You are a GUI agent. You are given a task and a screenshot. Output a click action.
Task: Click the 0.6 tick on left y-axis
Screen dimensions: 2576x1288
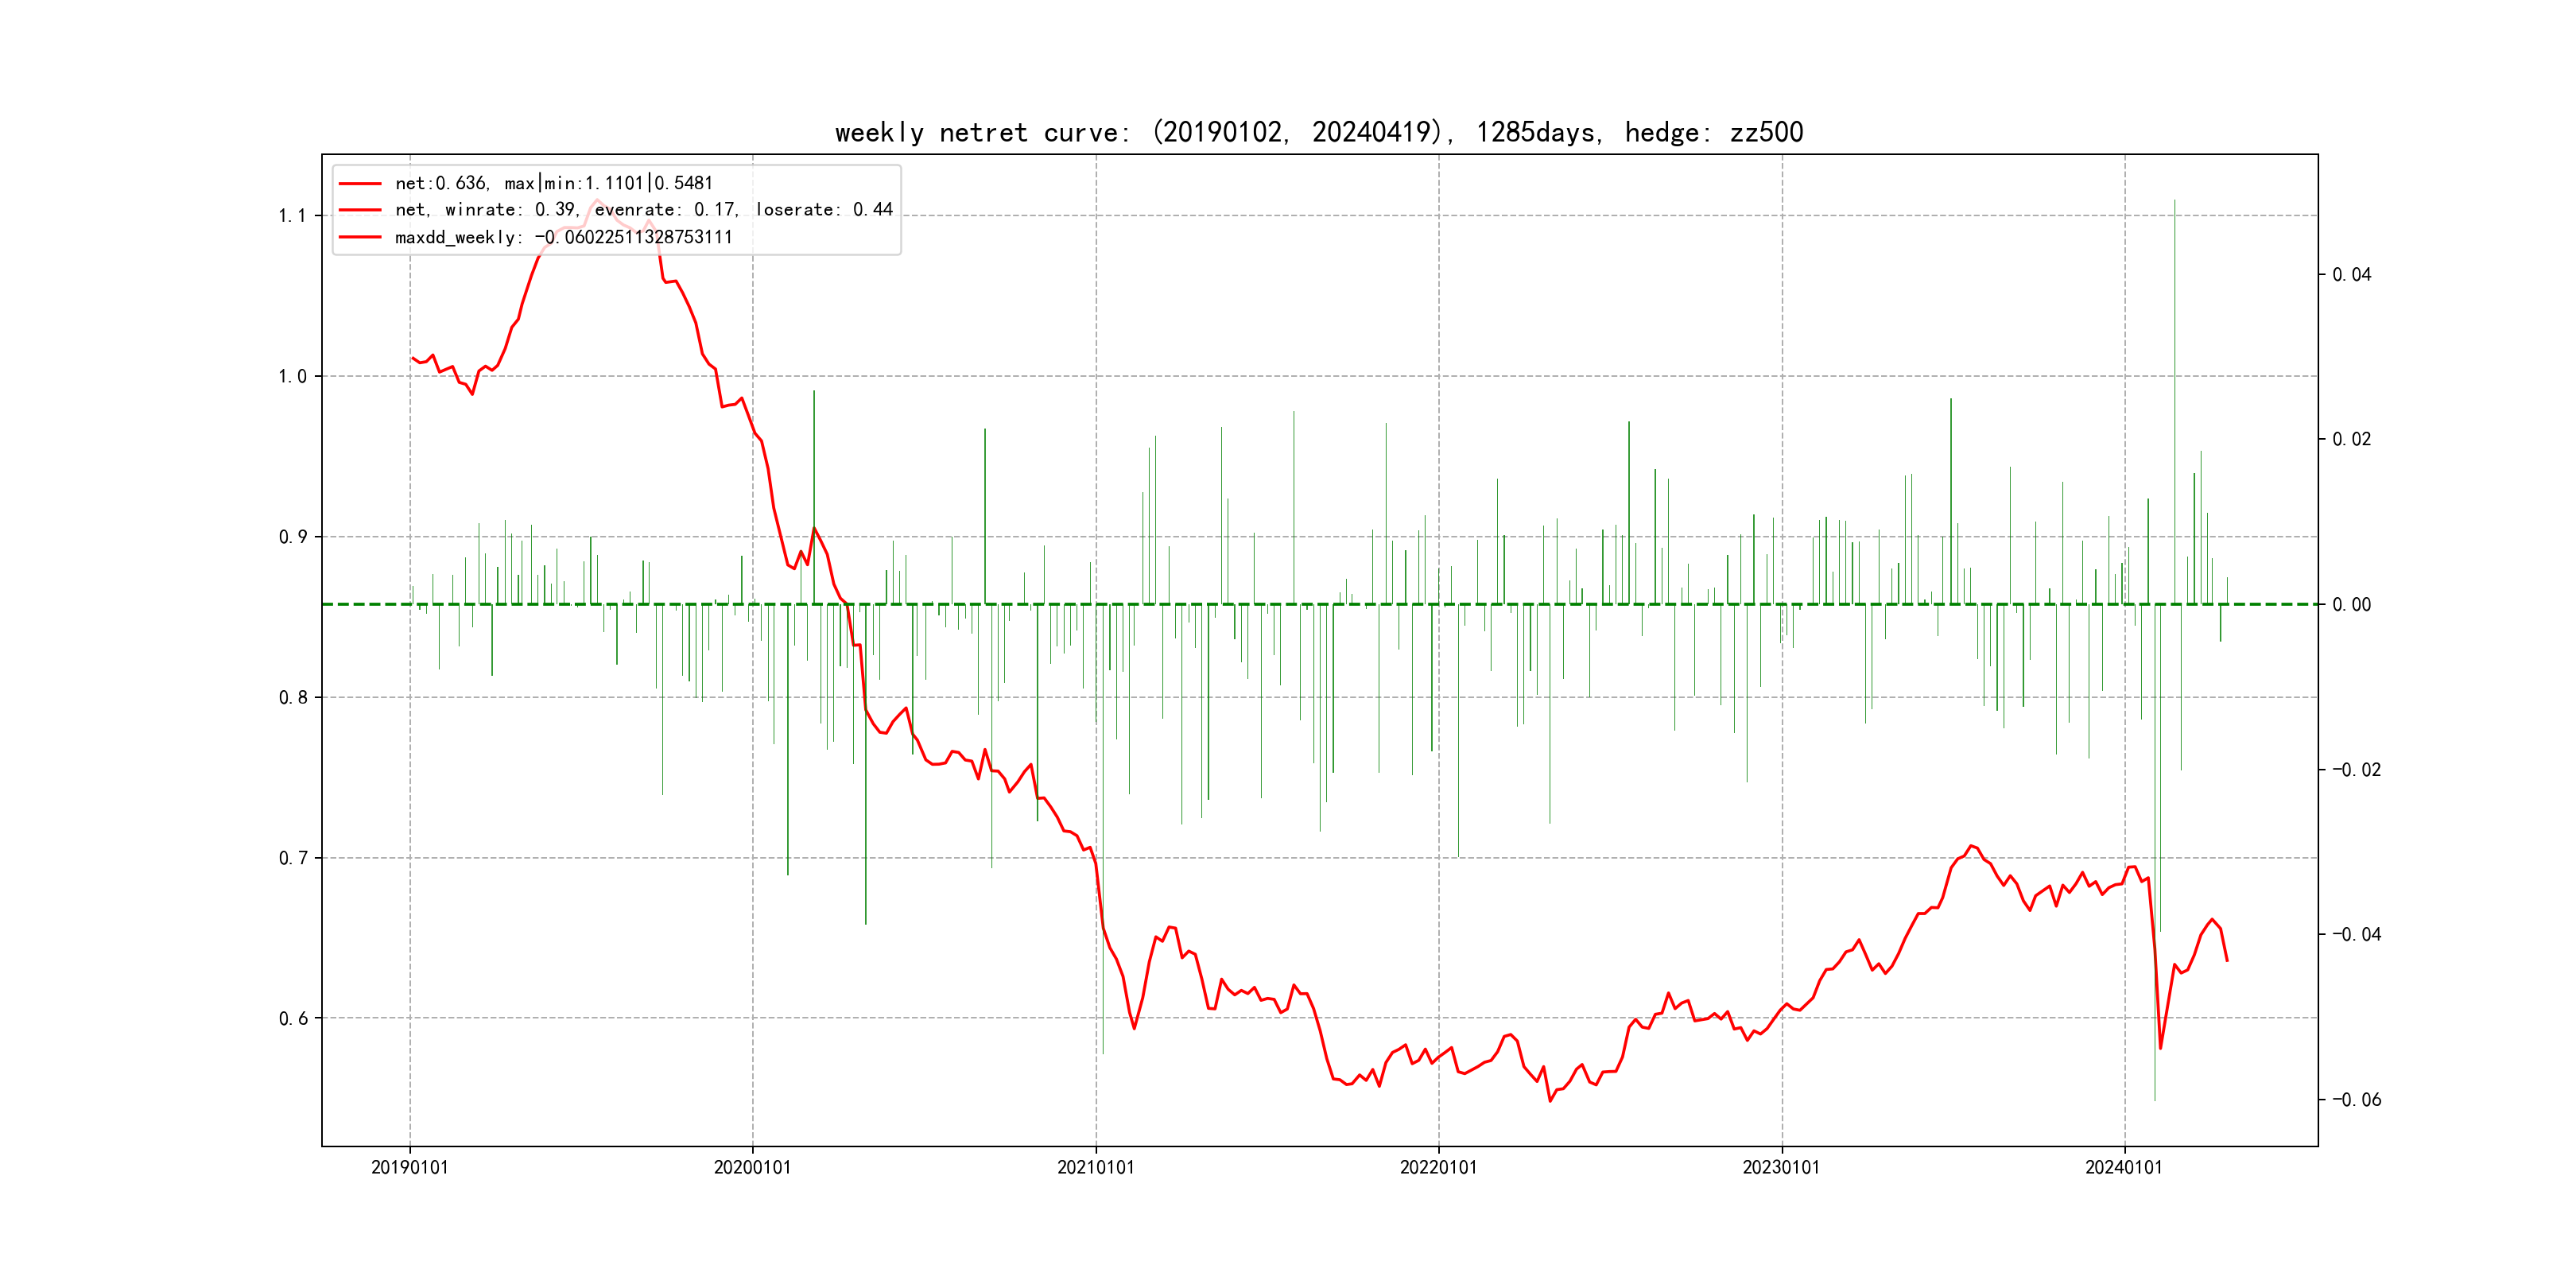pyautogui.click(x=292, y=1019)
